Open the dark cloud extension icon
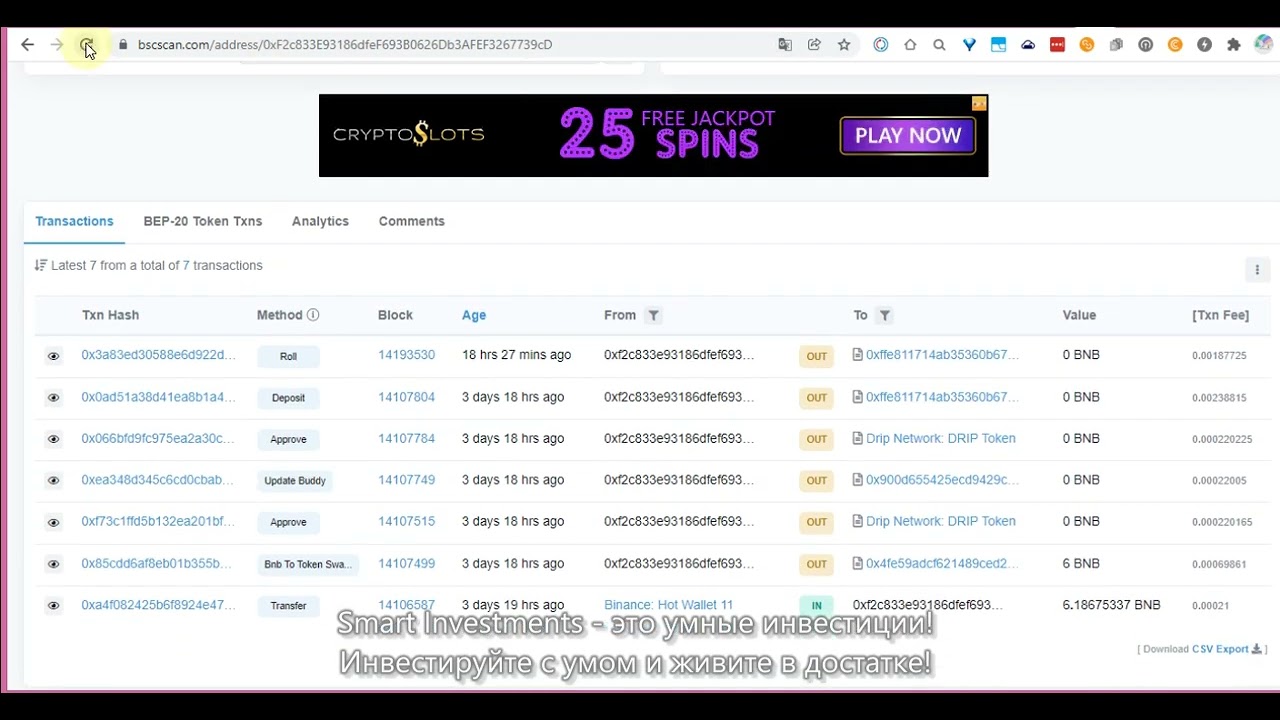Screen dimensions: 1280x720 point(1028,44)
